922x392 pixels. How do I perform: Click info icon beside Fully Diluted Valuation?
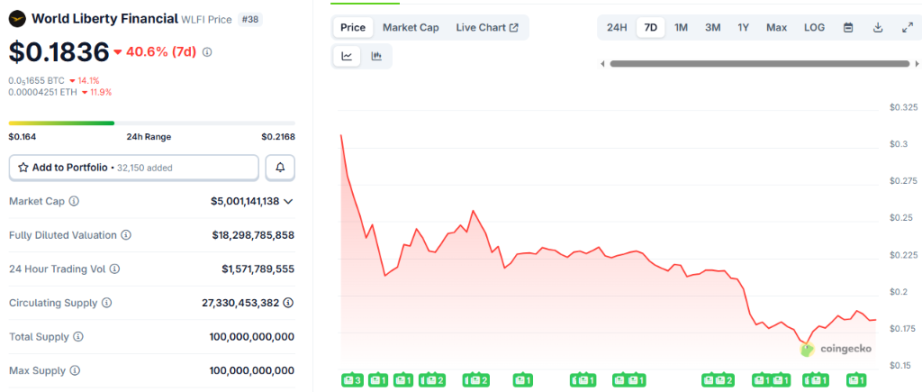126,235
